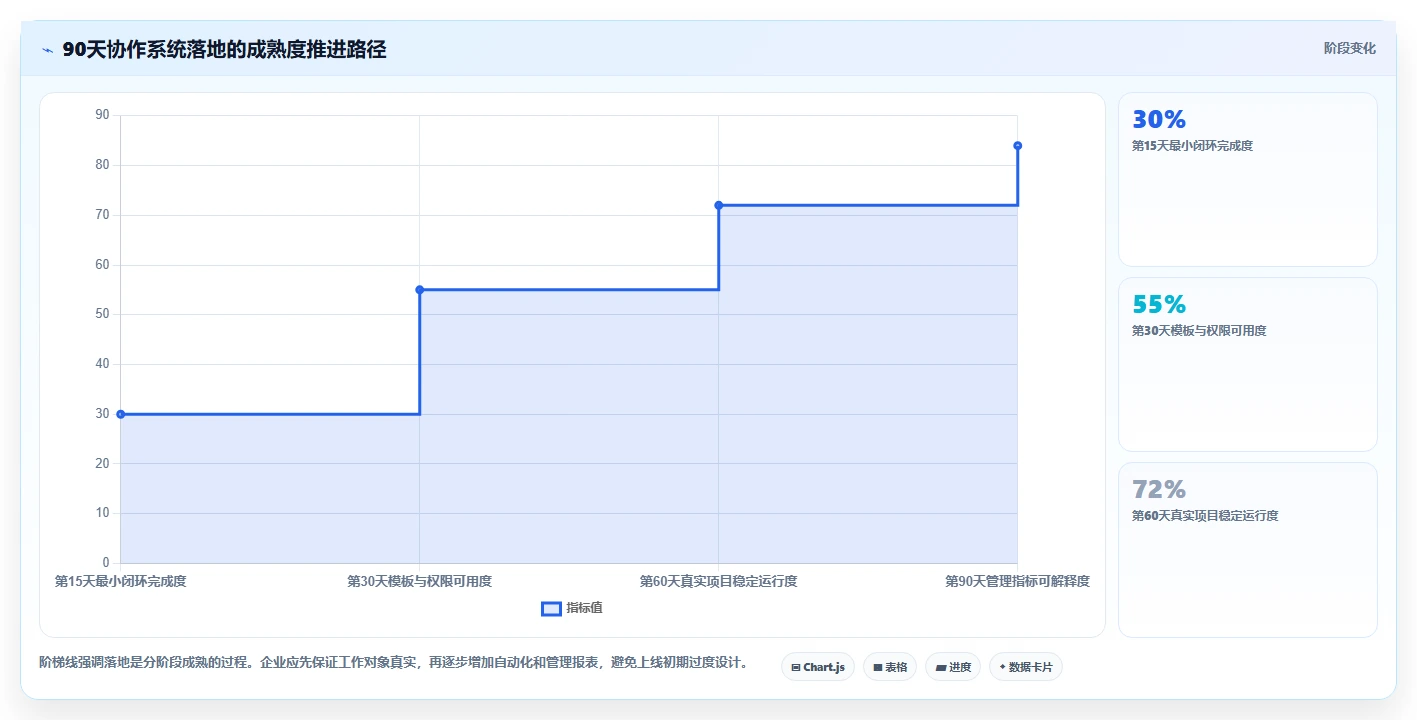
Task: Select the 进度 tag chip
Action: pyautogui.click(x=953, y=667)
